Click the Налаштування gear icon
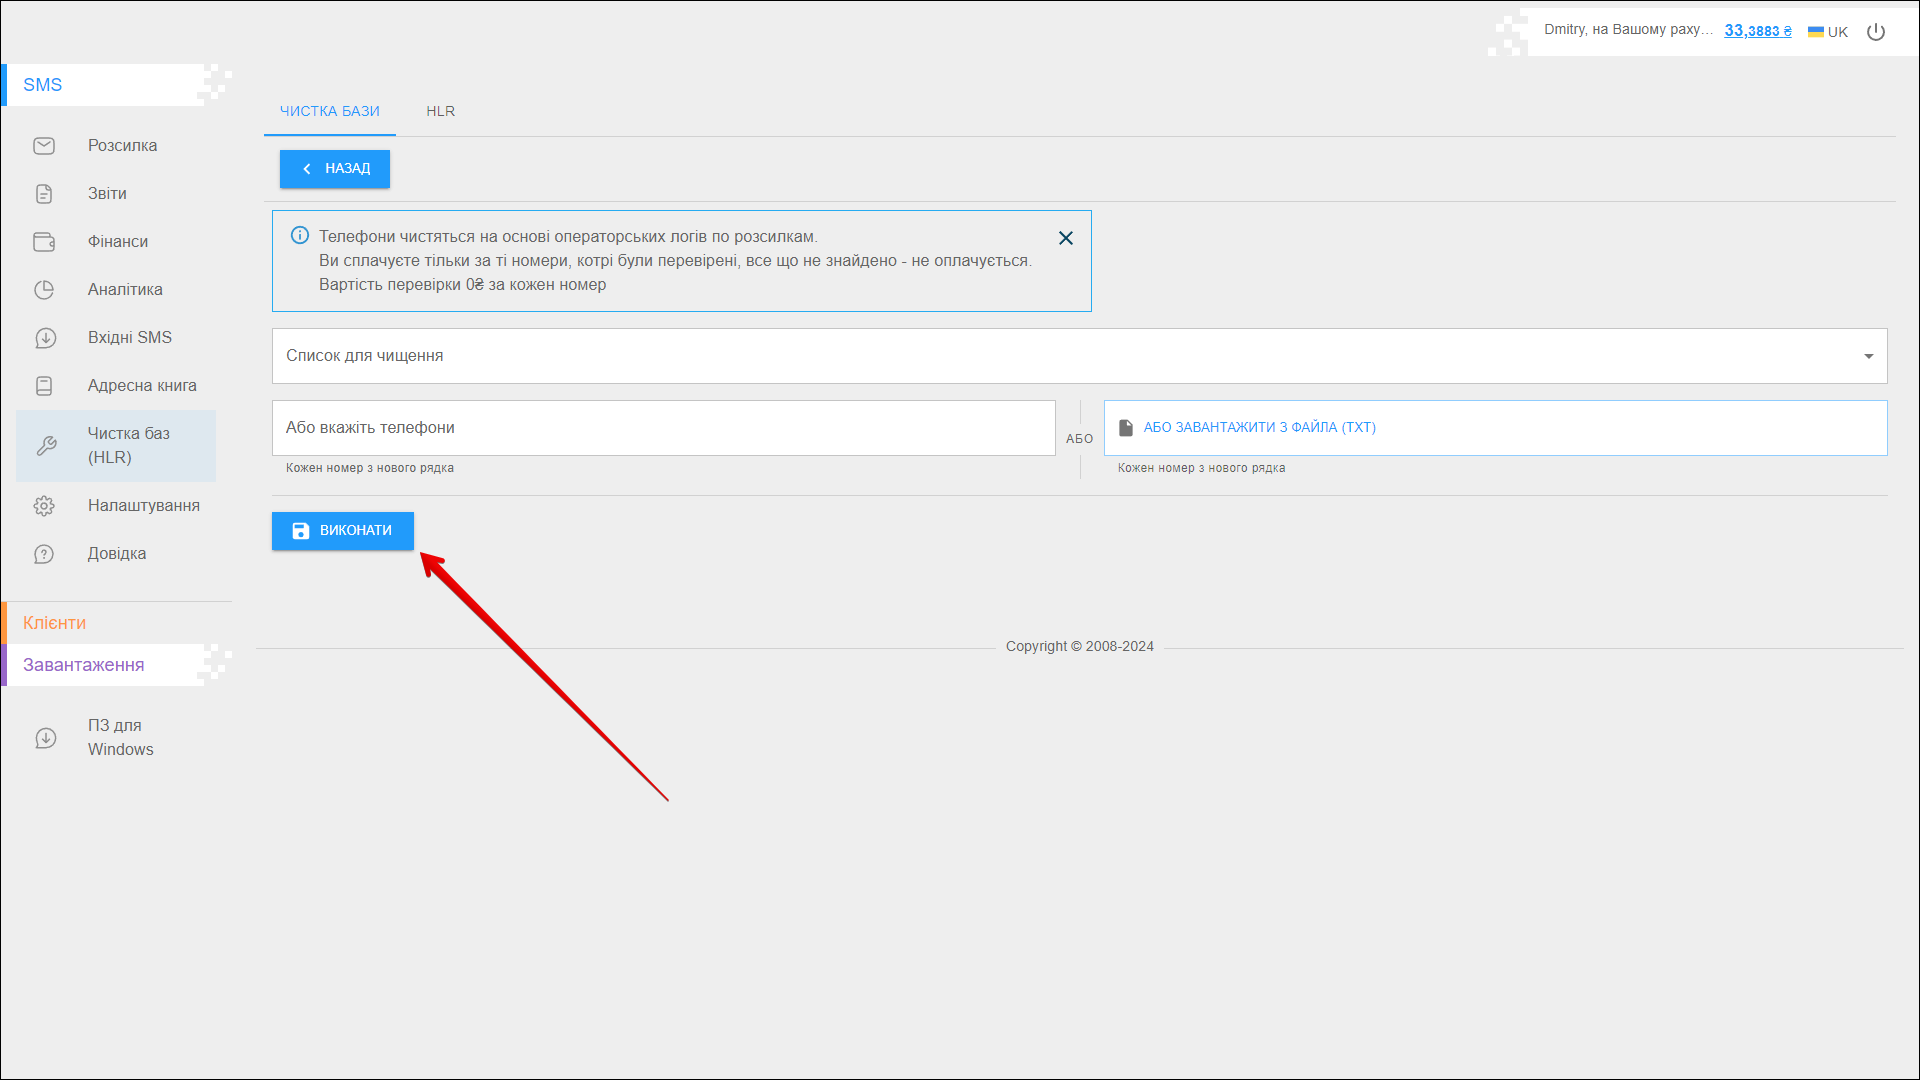 pyautogui.click(x=44, y=506)
